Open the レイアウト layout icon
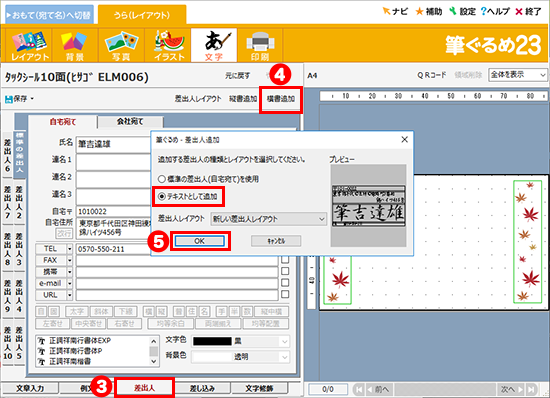The image size is (550, 398). point(29,46)
